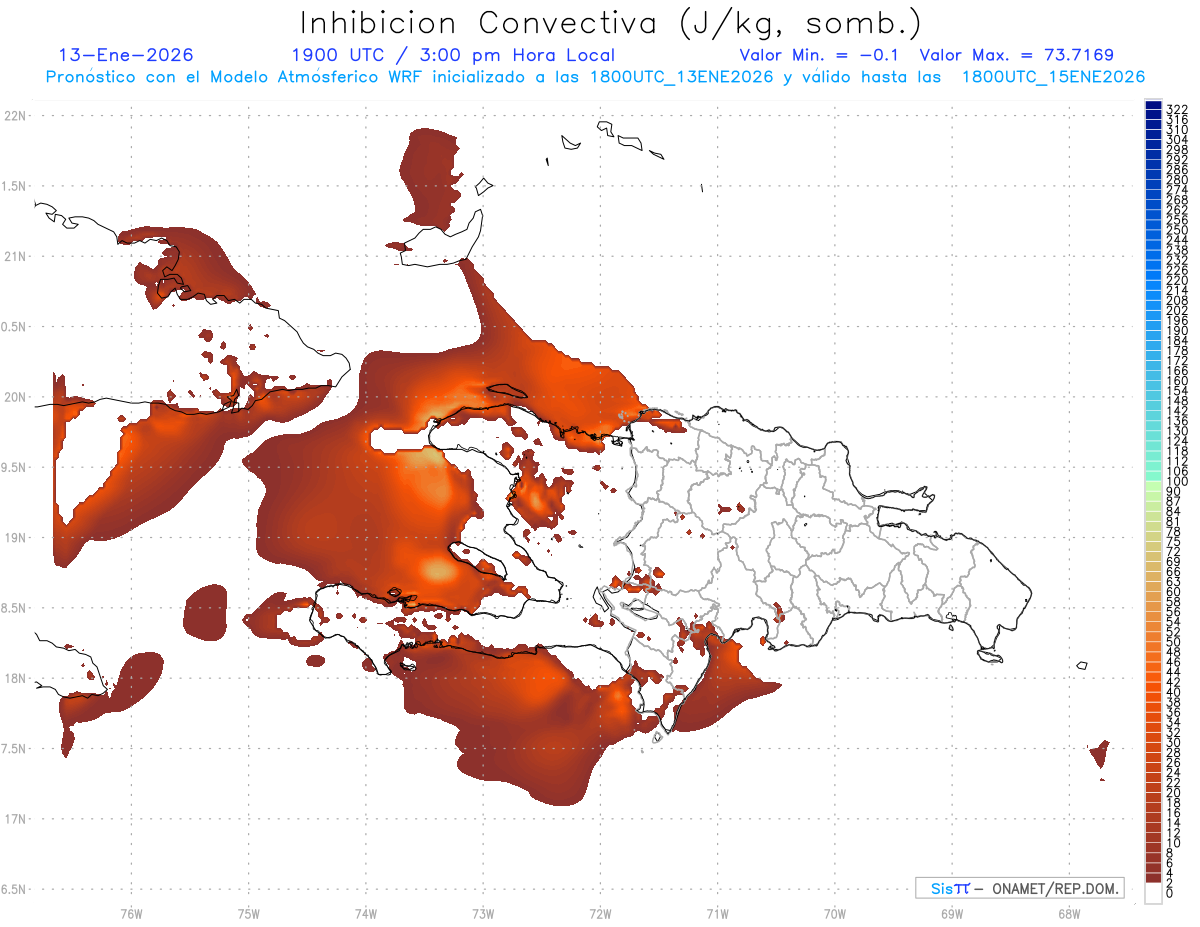
Task: Click the dark navy swatch at top of color scale
Action: coord(1153,105)
